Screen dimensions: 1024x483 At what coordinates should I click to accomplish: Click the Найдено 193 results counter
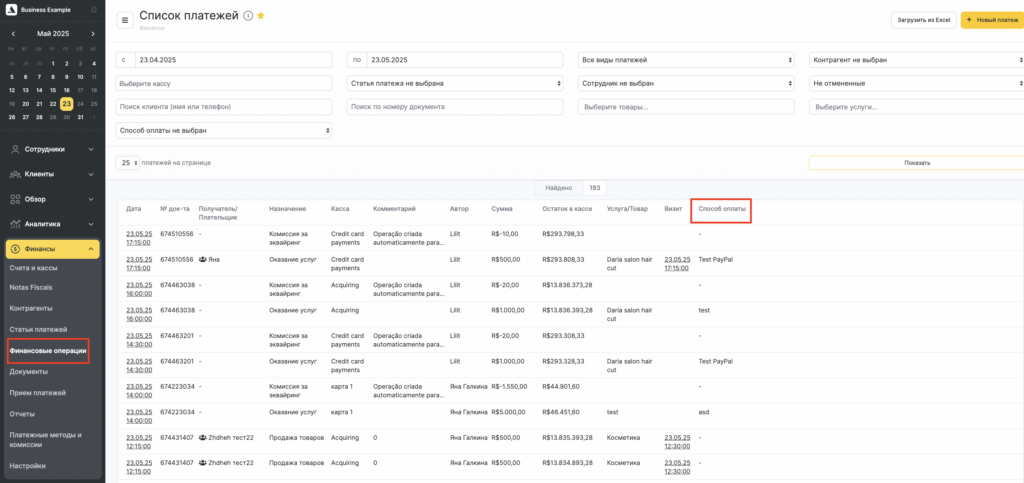[571, 188]
